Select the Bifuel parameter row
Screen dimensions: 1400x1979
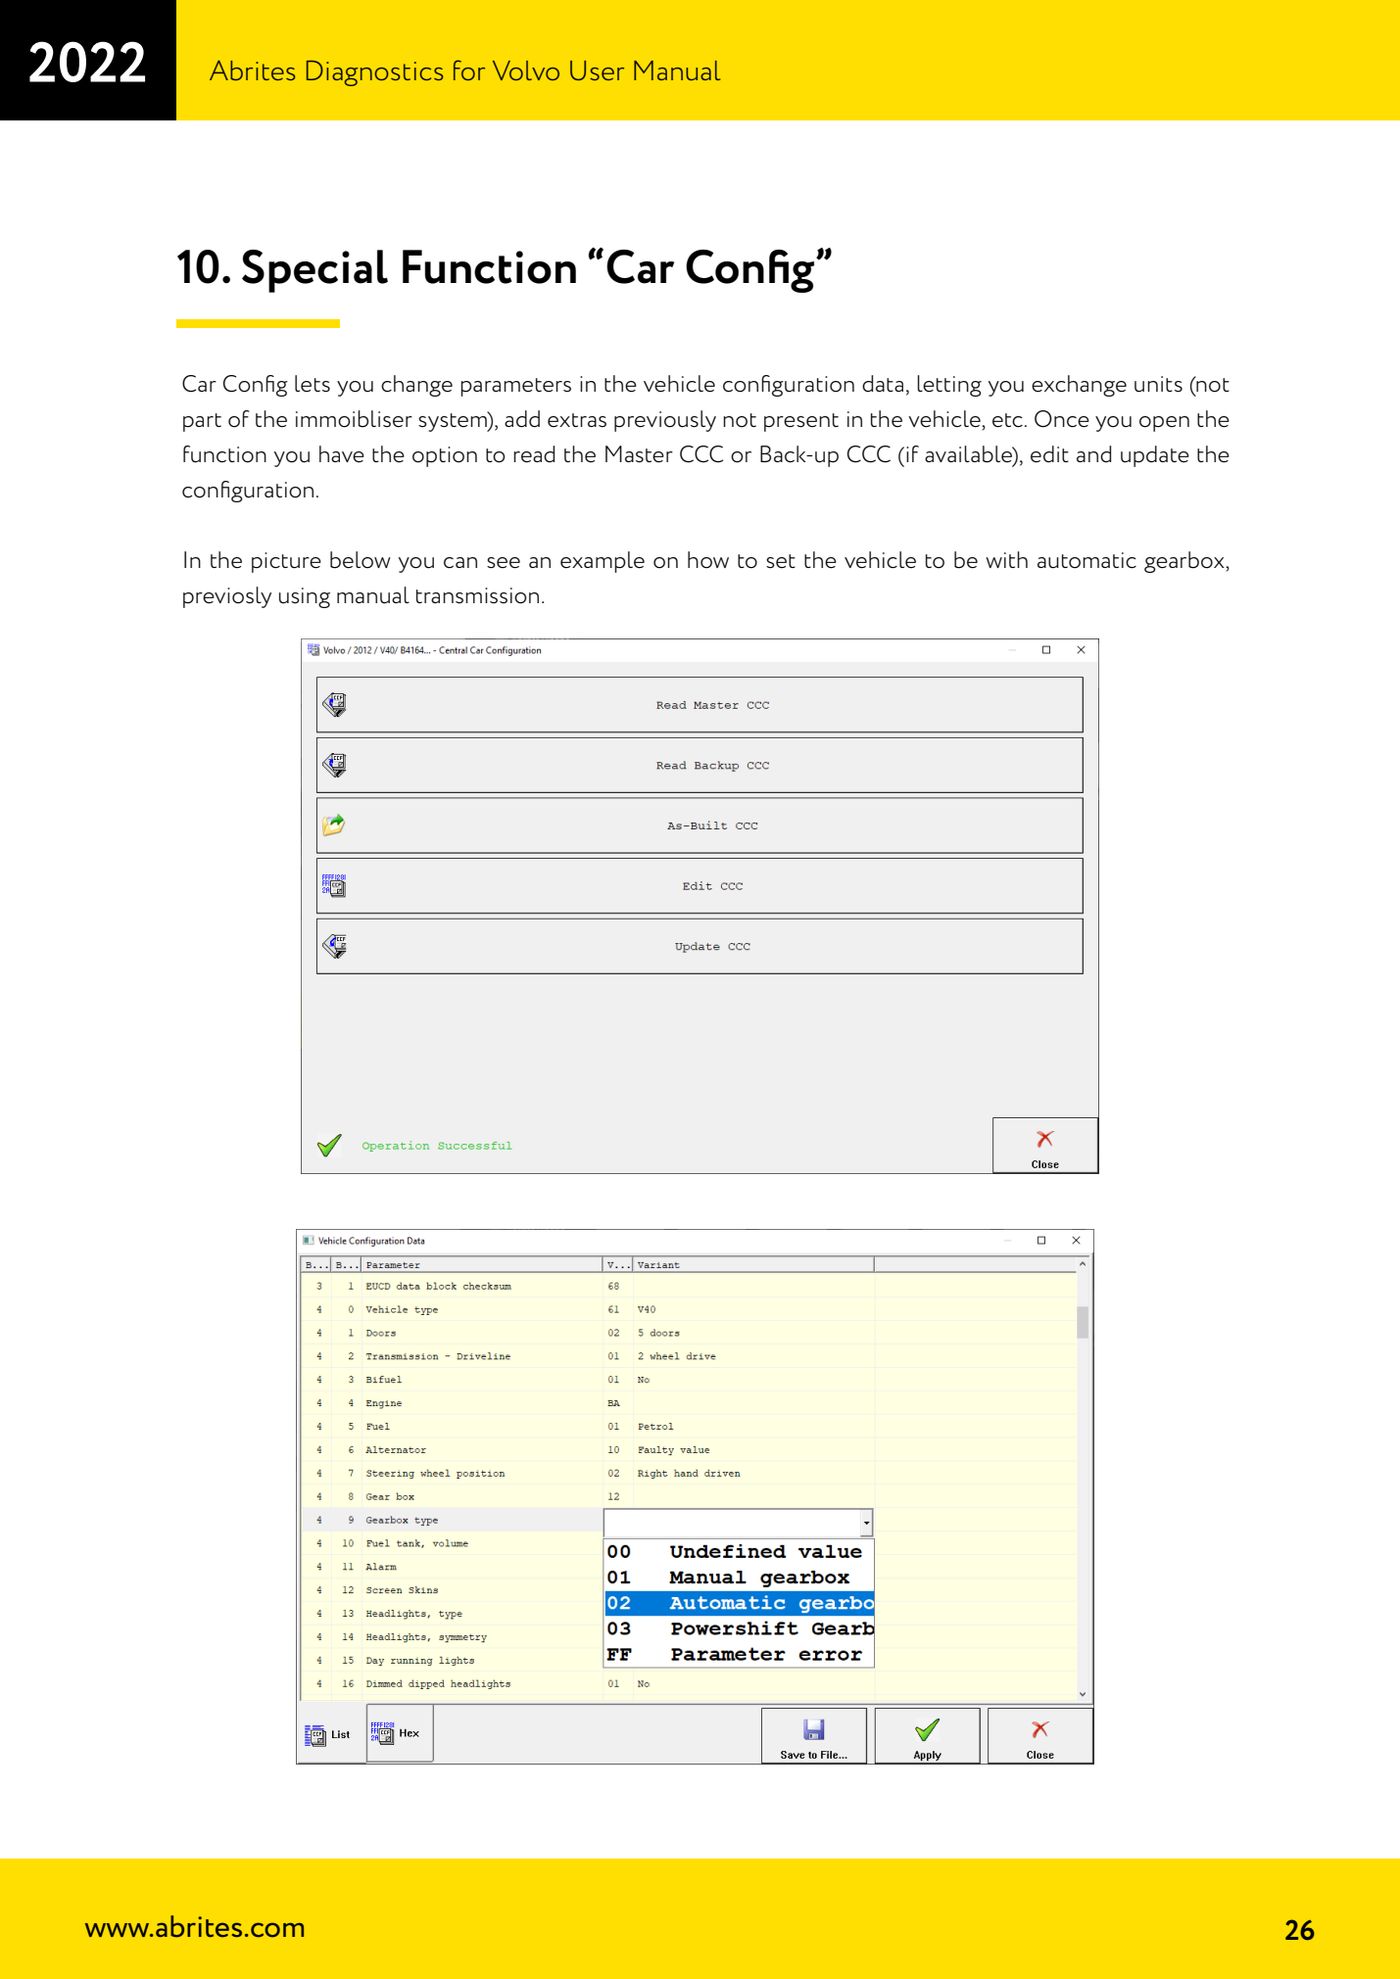[x=688, y=1380]
